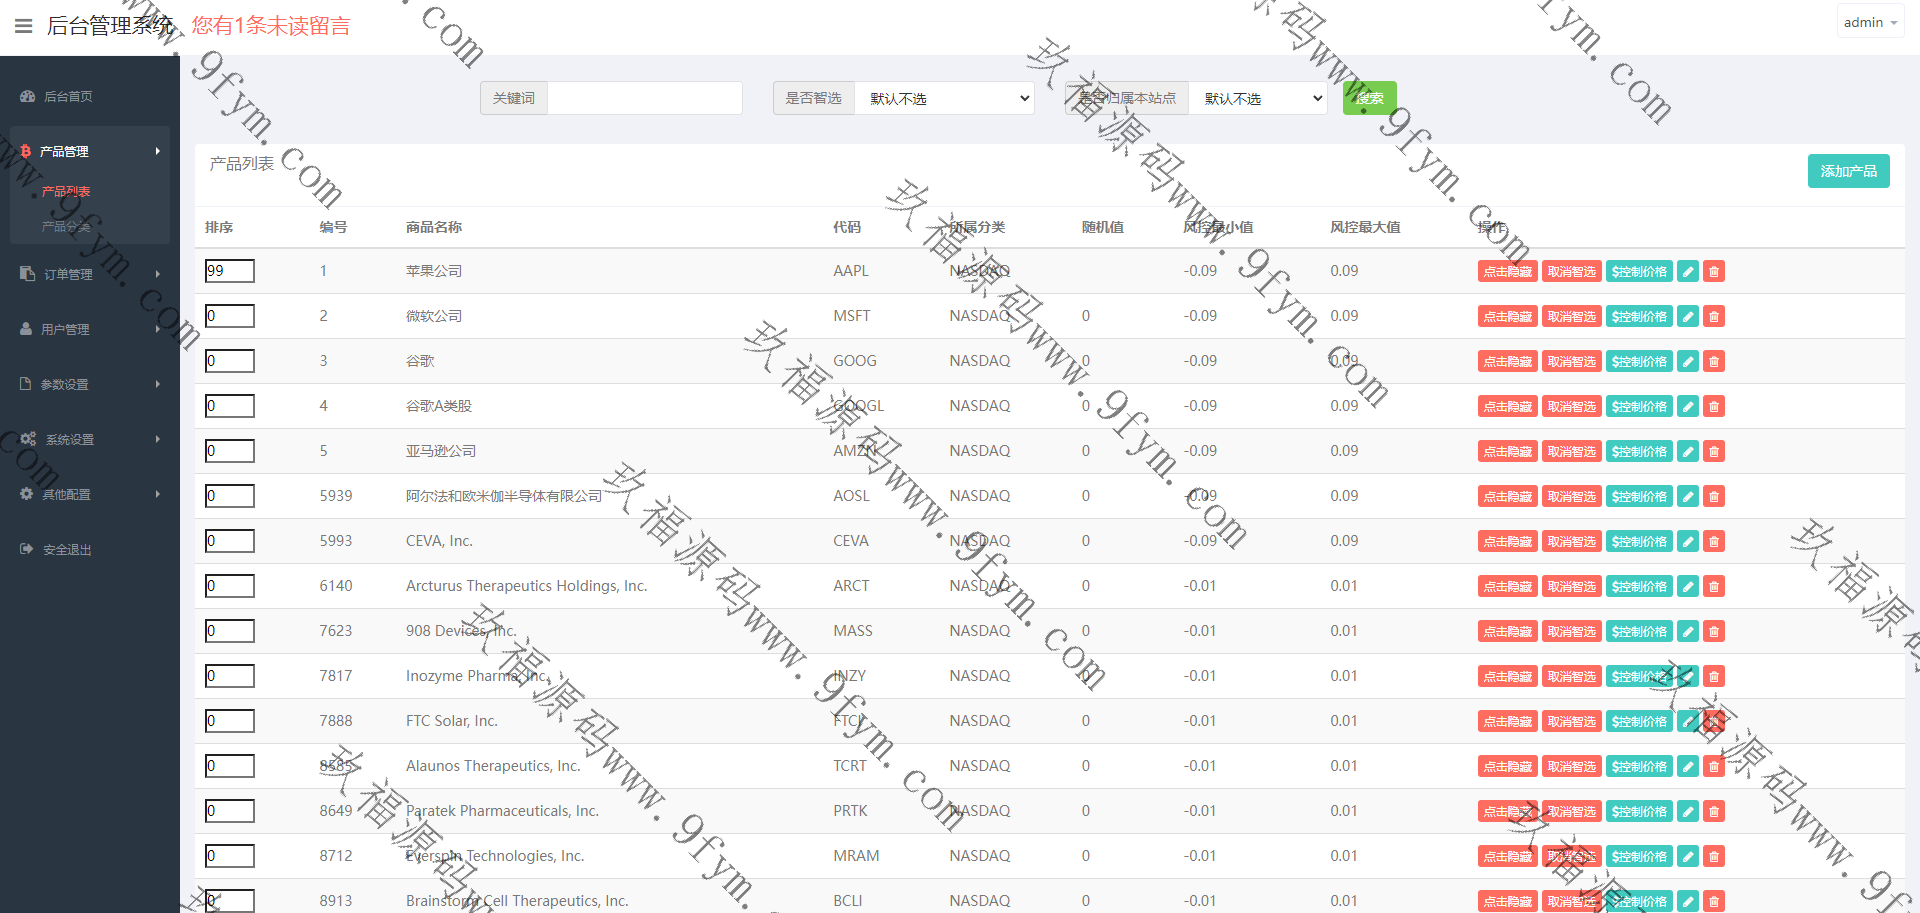This screenshot has height=913, width=1920.
Task: Toggle 点击隐藏 for Arcturus Therapeutics row
Action: click(x=1507, y=586)
